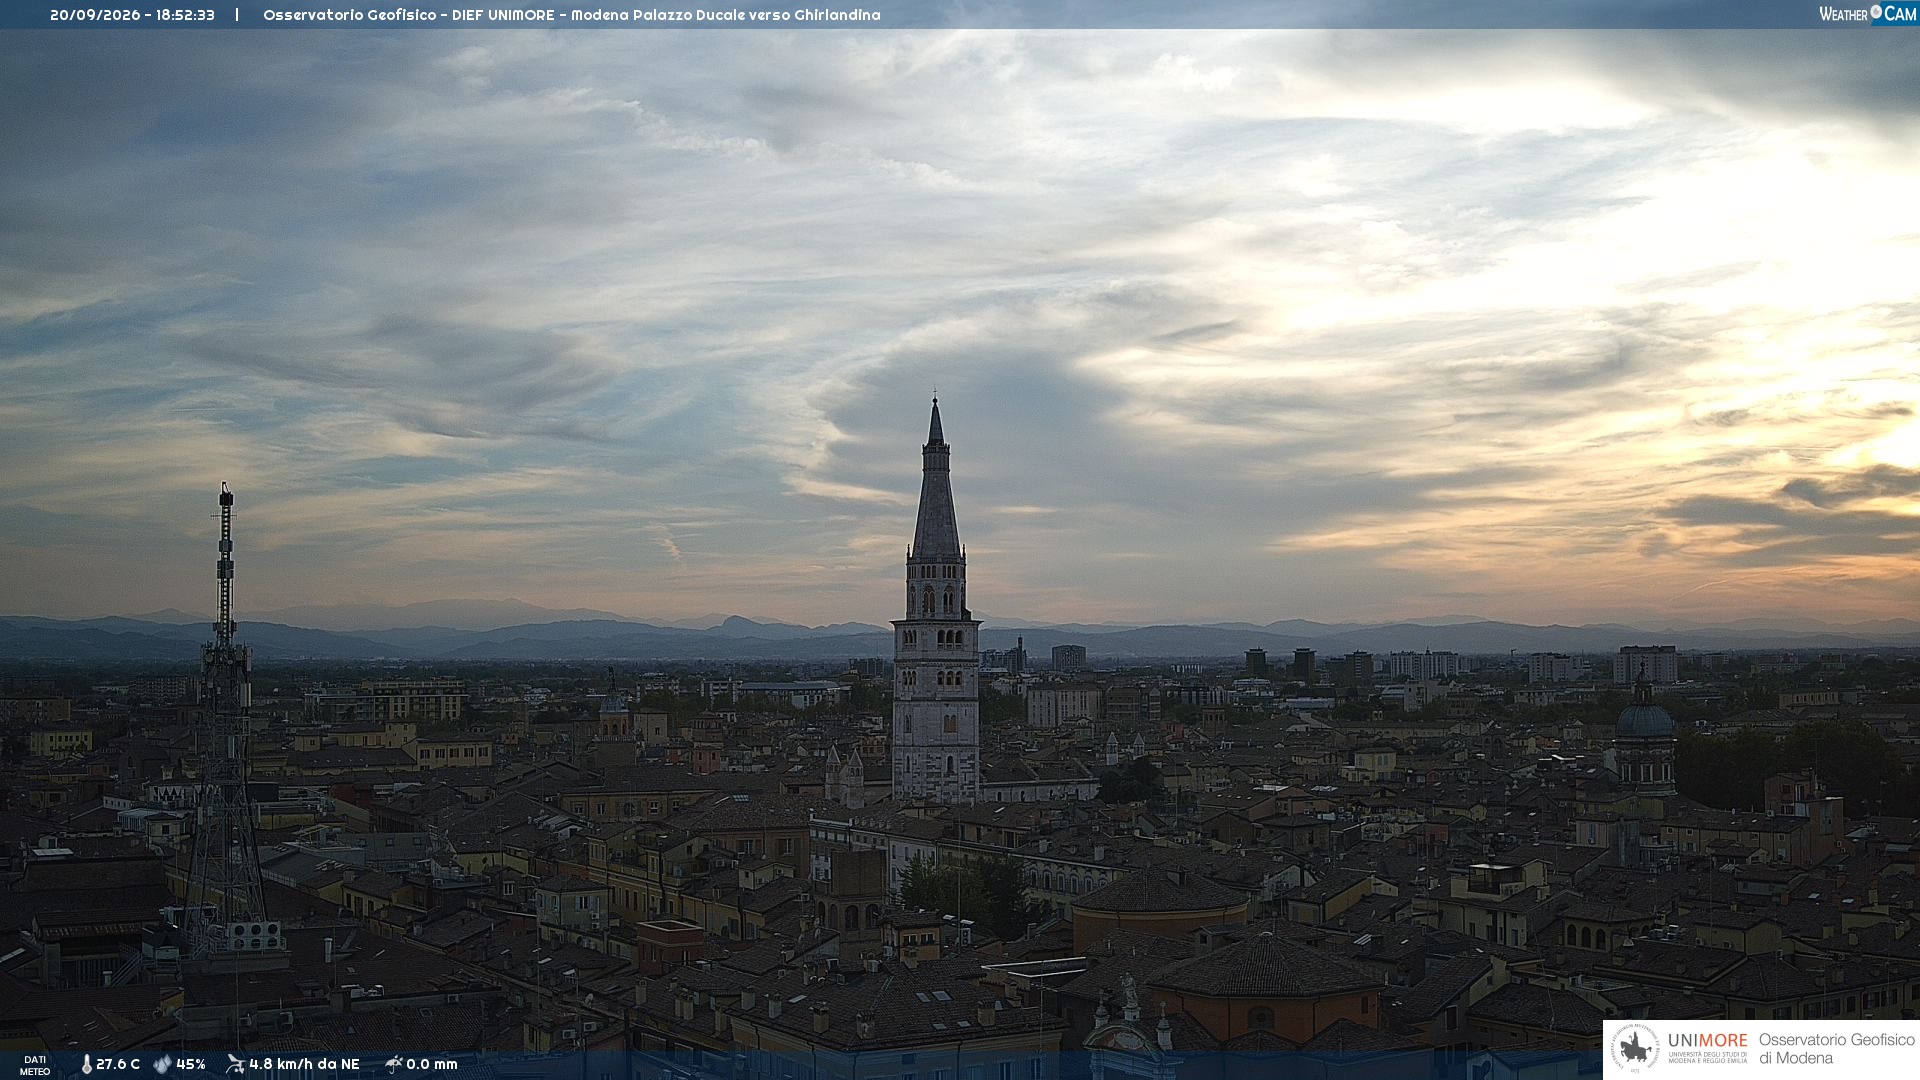
Task: Click the UNIMORE round seal emblem
Action: point(1635,1049)
